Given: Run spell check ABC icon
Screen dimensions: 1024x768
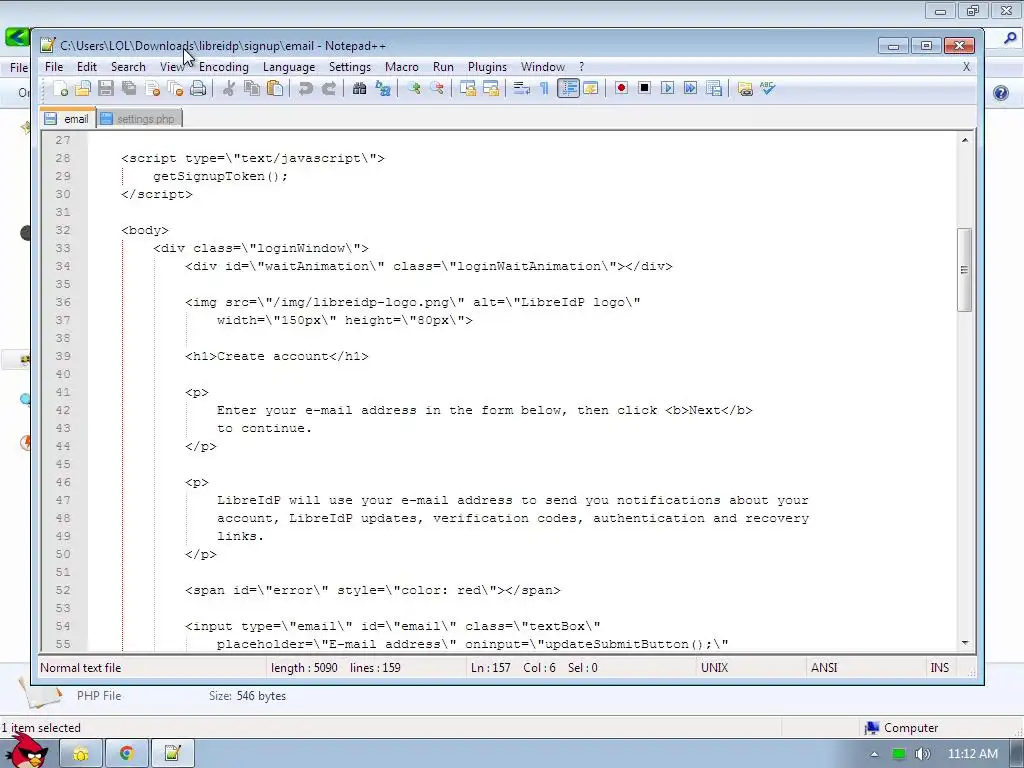Looking at the screenshot, I should coord(768,88).
